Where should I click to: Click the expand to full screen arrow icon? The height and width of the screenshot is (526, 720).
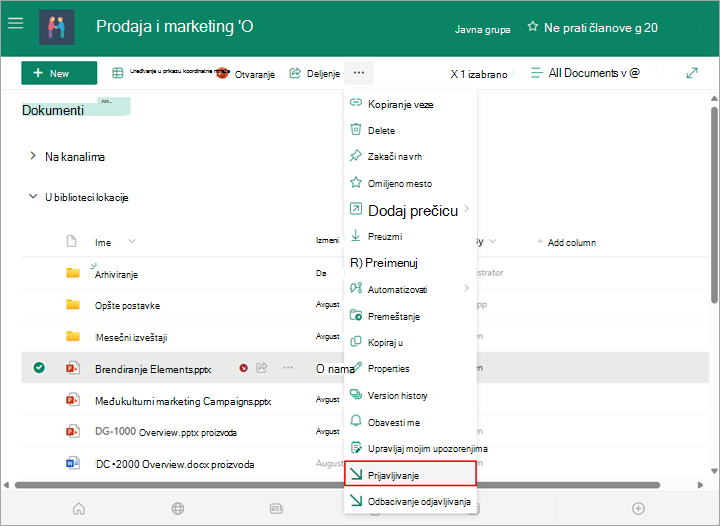coord(692,73)
